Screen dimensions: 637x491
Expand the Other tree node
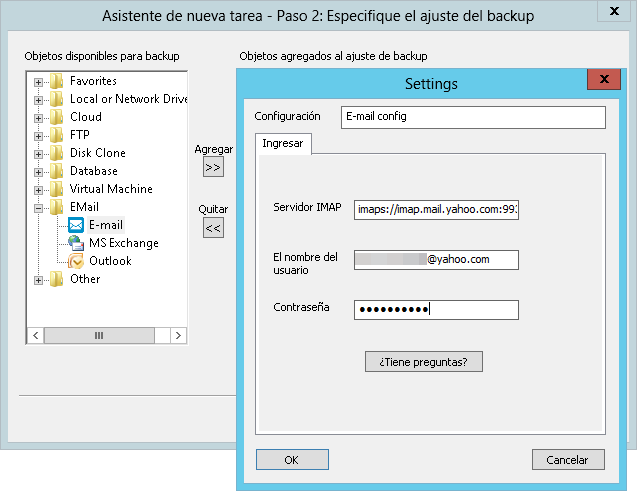39,279
